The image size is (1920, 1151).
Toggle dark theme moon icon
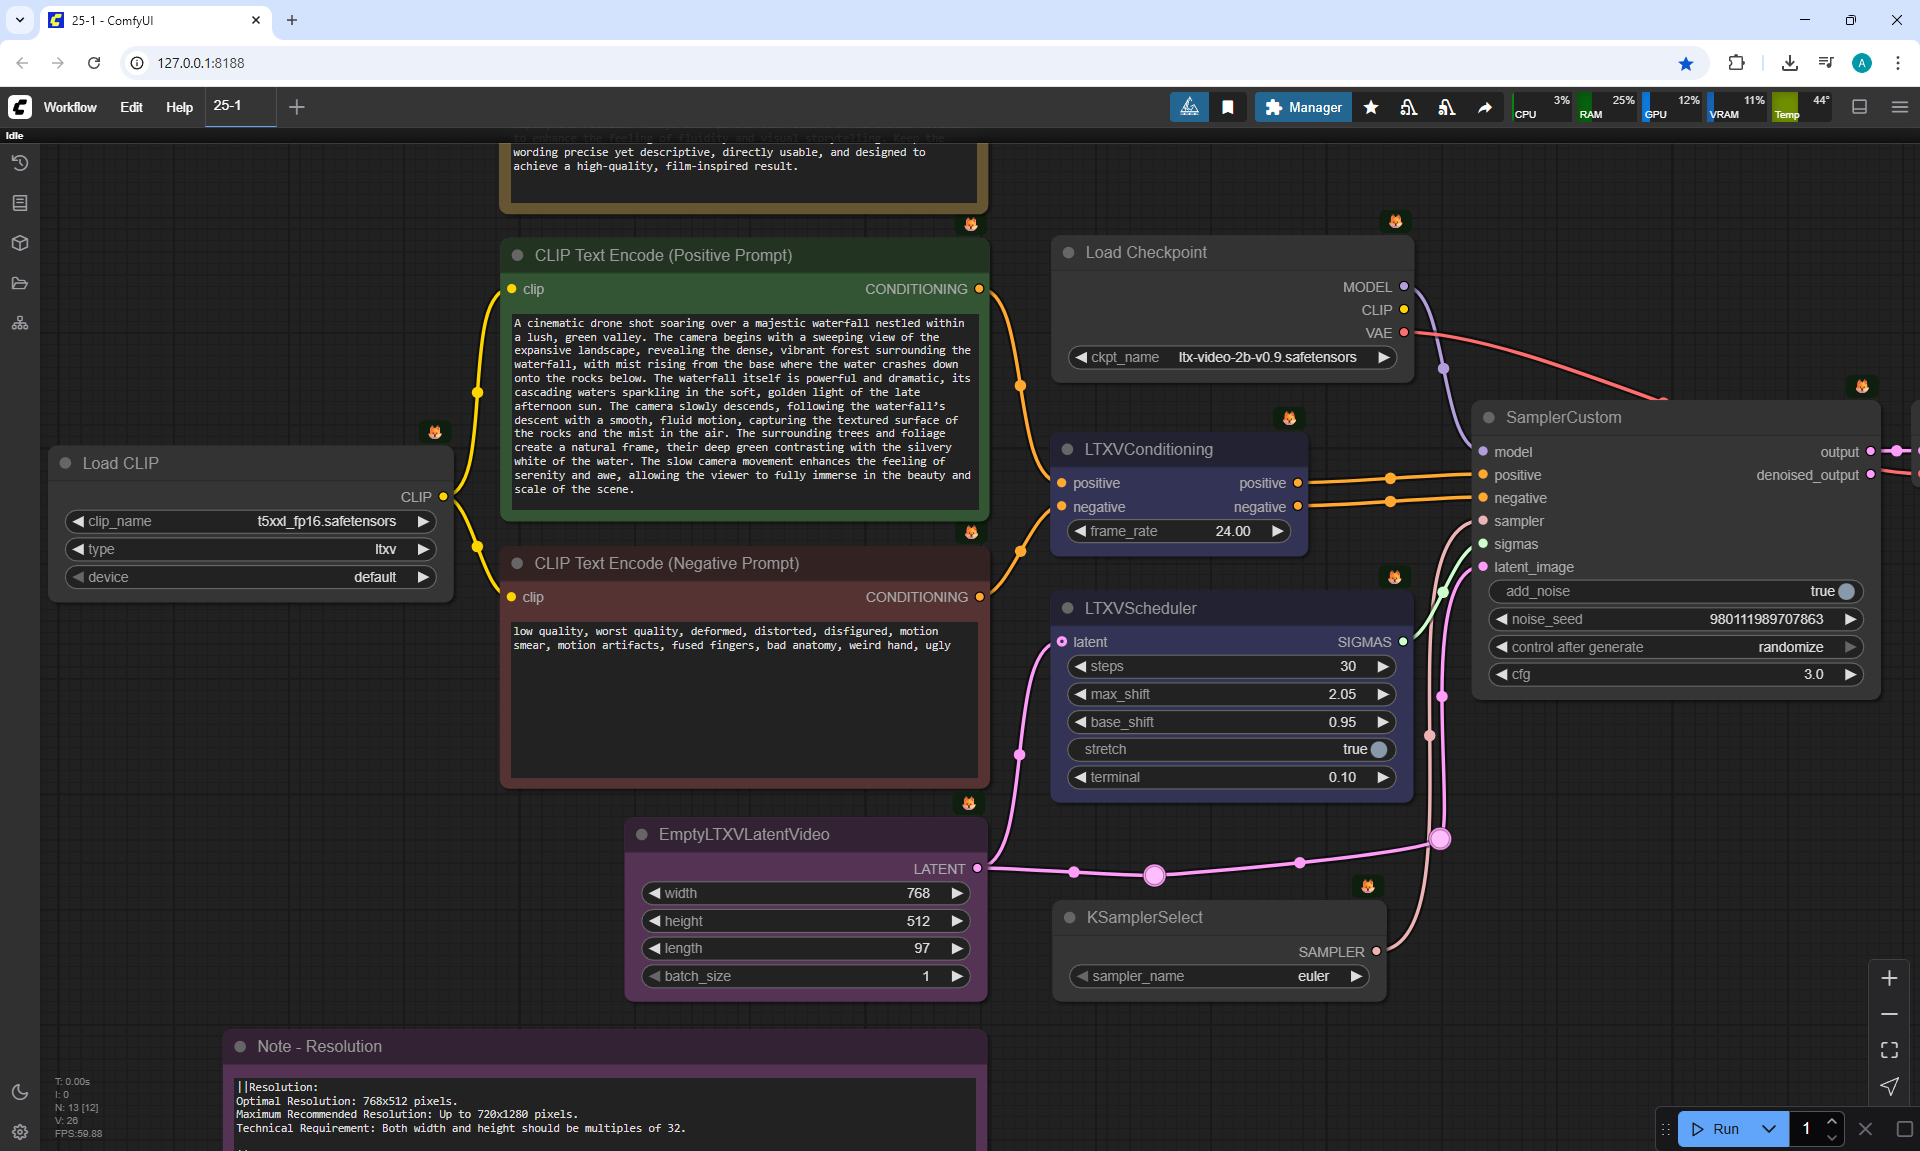20,1092
